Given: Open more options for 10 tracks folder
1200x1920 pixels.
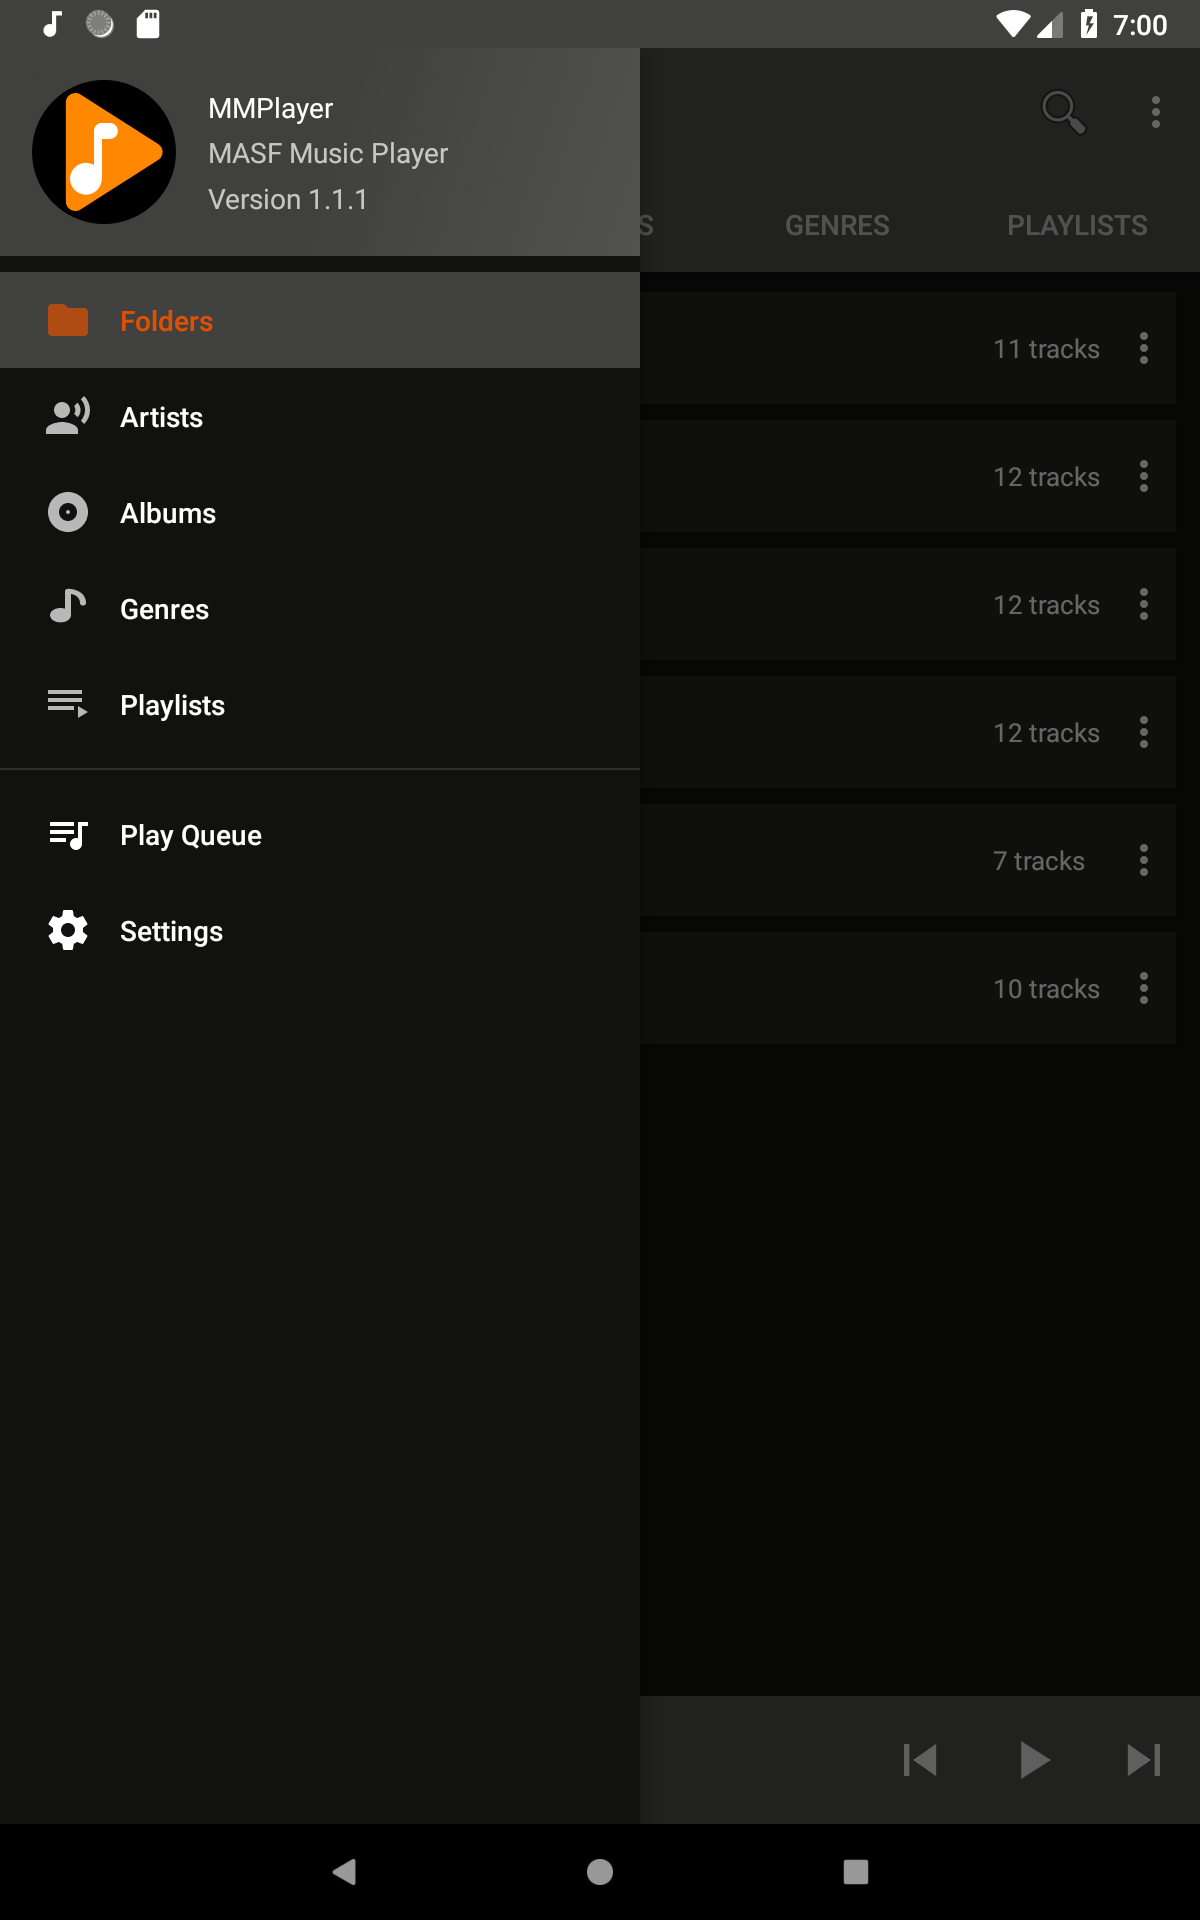Looking at the screenshot, I should click(1144, 989).
